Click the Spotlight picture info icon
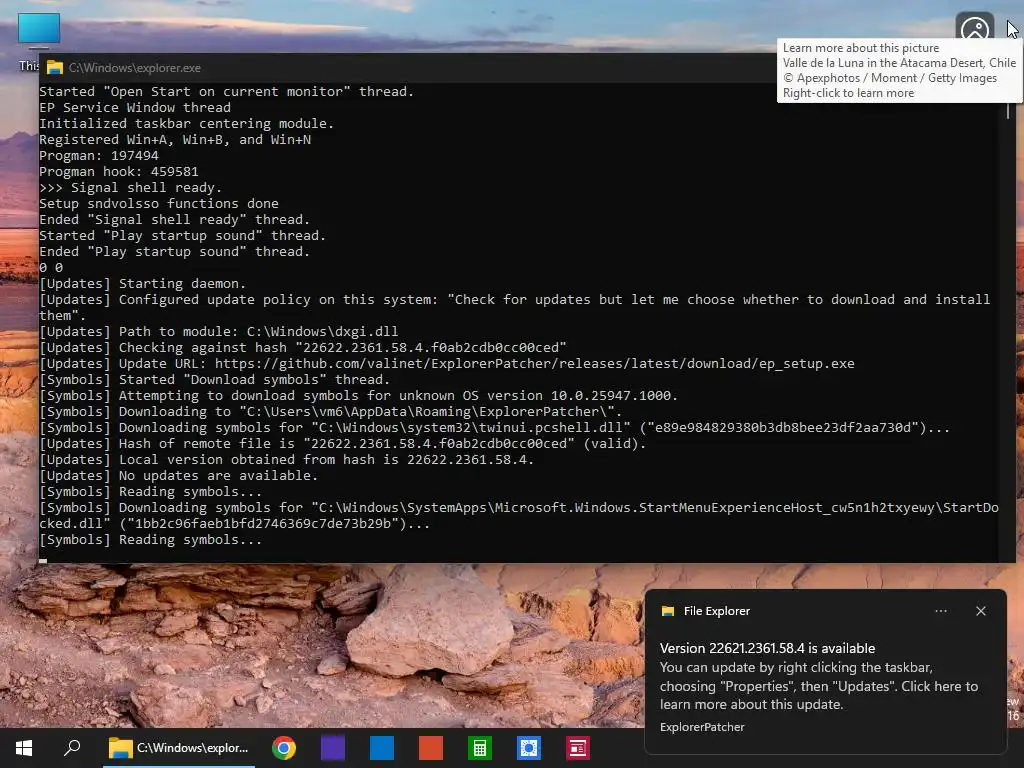Image resolution: width=1024 pixels, height=768 pixels. (974, 27)
